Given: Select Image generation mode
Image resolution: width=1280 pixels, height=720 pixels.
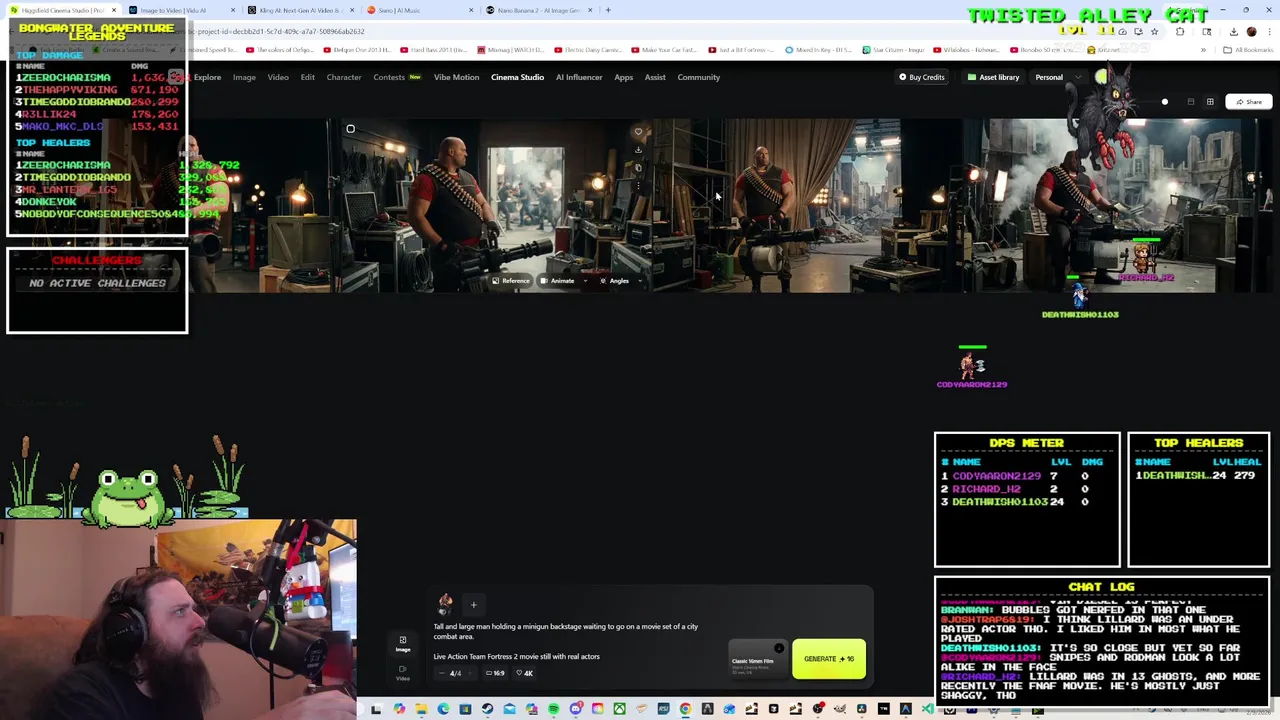Looking at the screenshot, I should [x=403, y=644].
